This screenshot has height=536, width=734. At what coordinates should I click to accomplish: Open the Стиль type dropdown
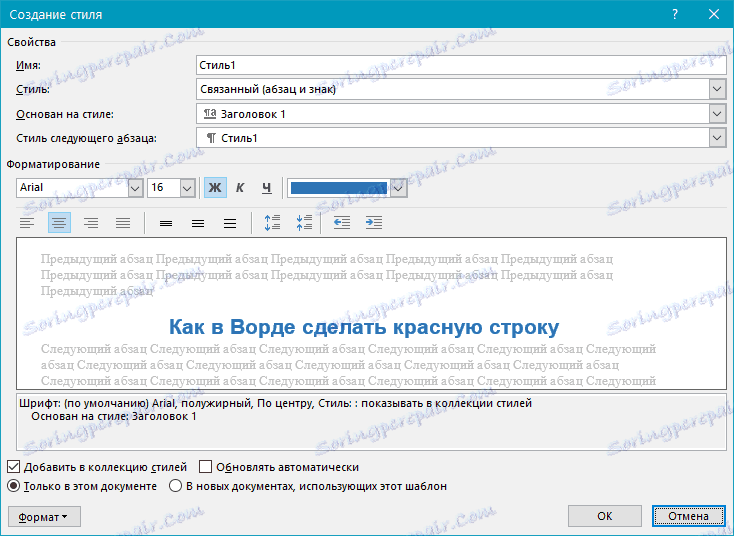[x=717, y=89]
